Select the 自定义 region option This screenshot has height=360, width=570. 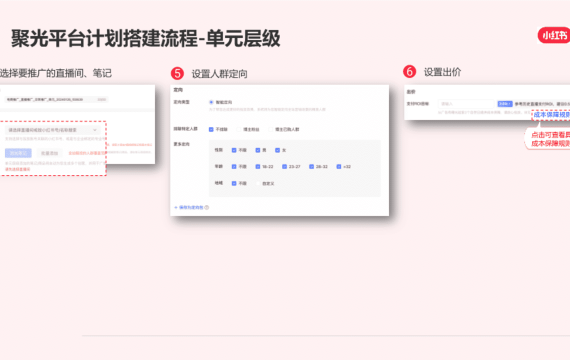[x=258, y=184]
